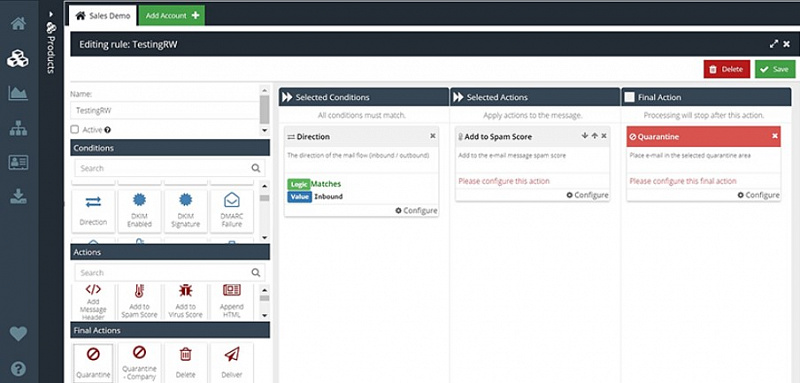Click the rule details panel scrollbar
This screenshot has height=383, width=800.
pos(264,110)
